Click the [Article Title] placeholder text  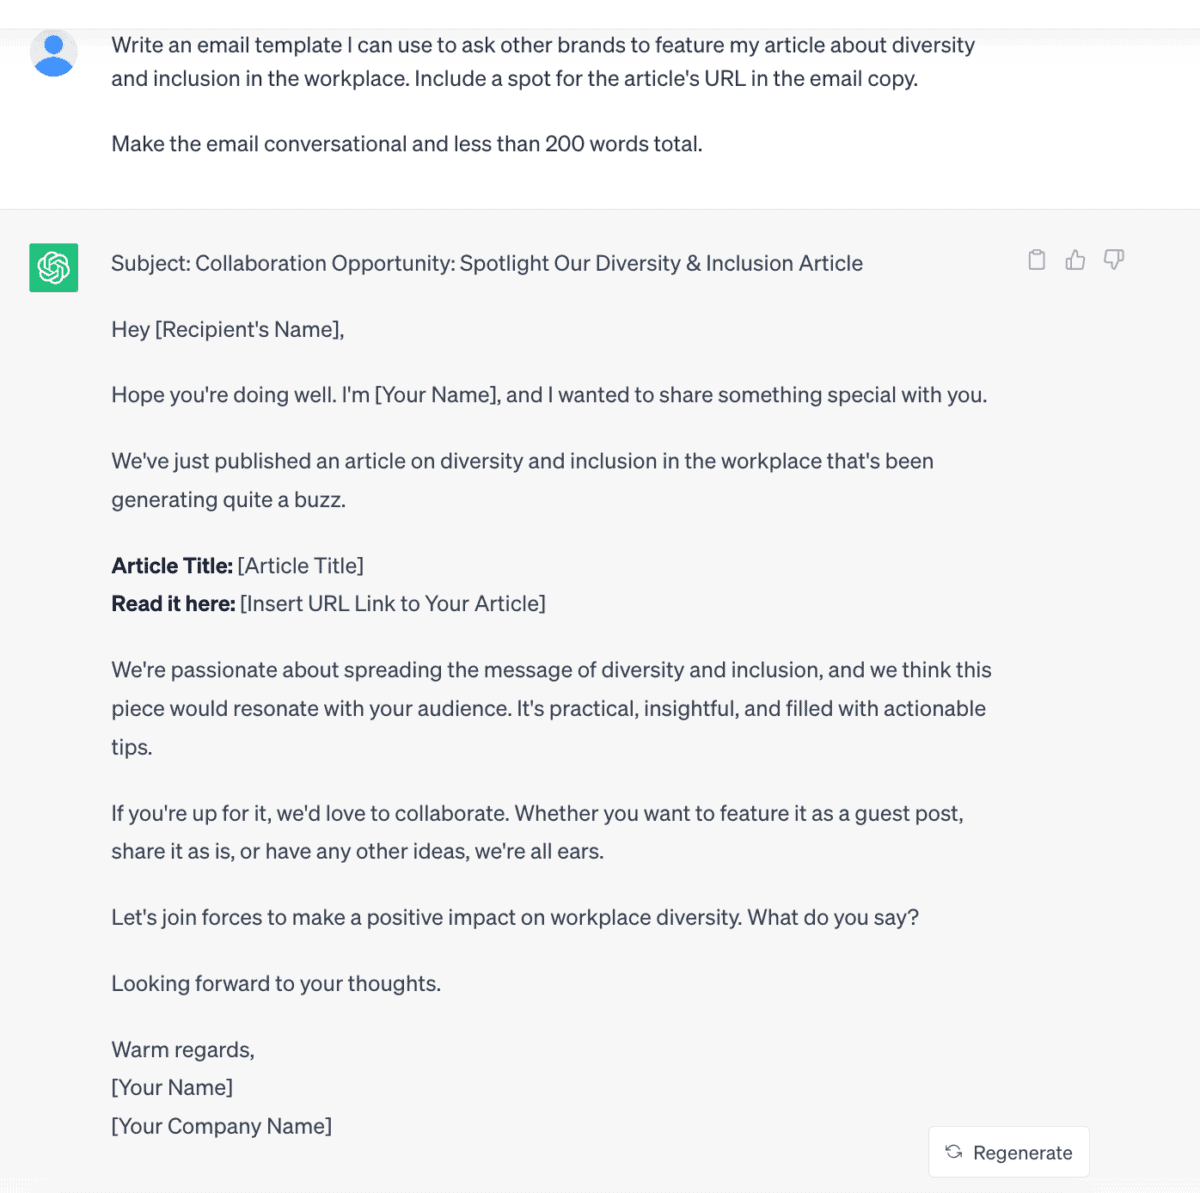coord(300,565)
